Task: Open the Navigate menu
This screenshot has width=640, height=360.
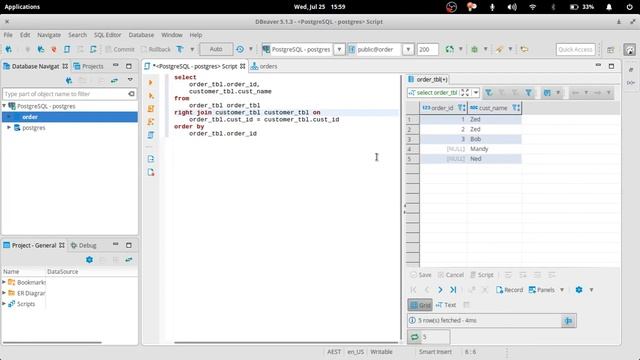Action: point(49,35)
